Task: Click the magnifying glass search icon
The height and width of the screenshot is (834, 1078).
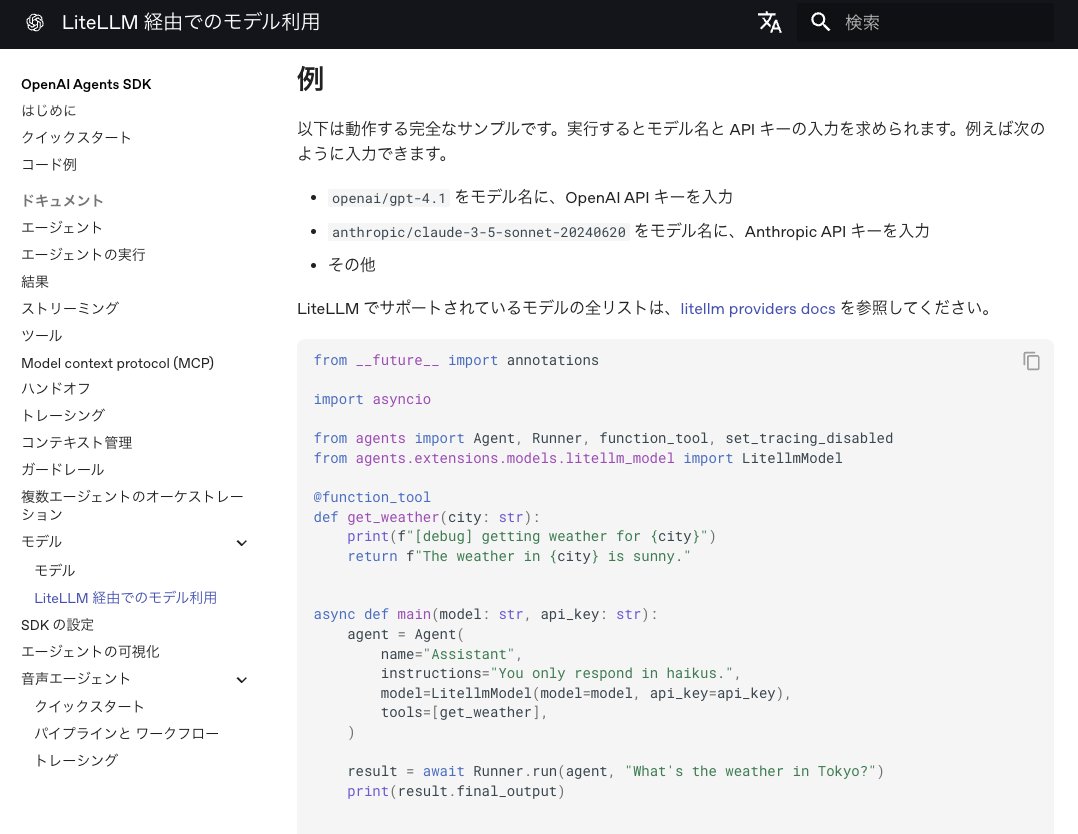Action: [x=820, y=22]
